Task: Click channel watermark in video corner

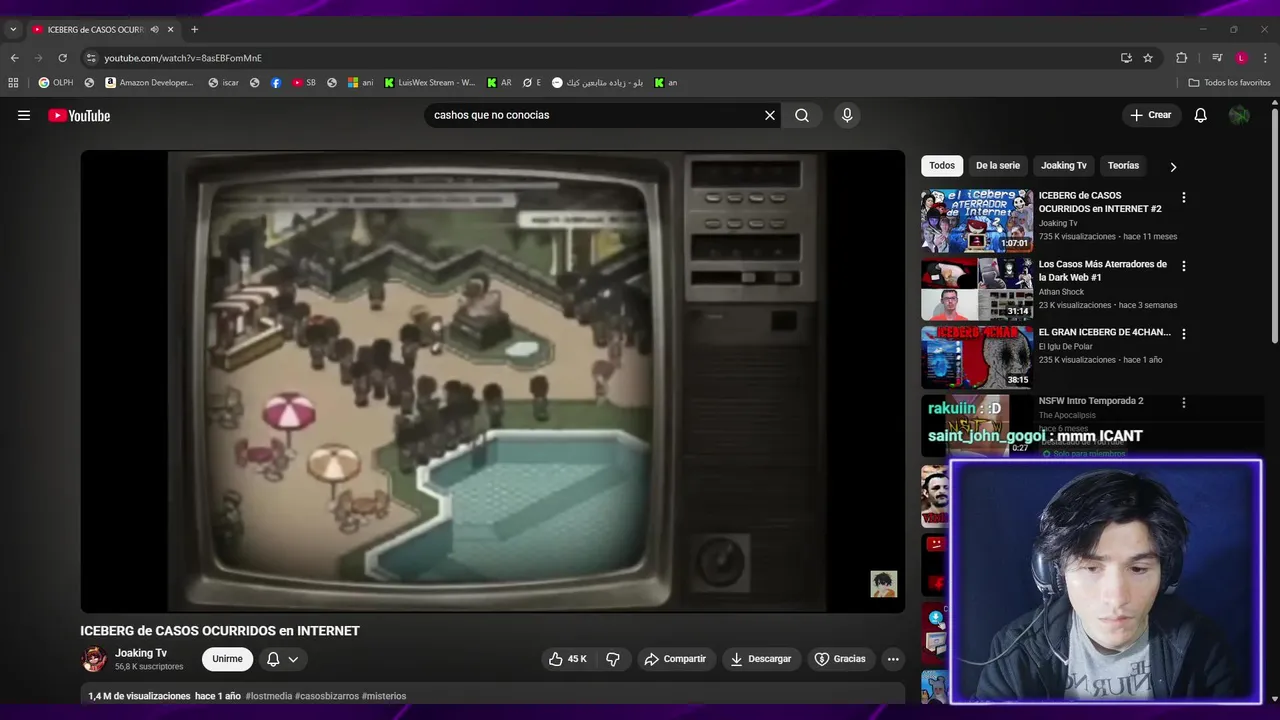Action: [x=884, y=584]
